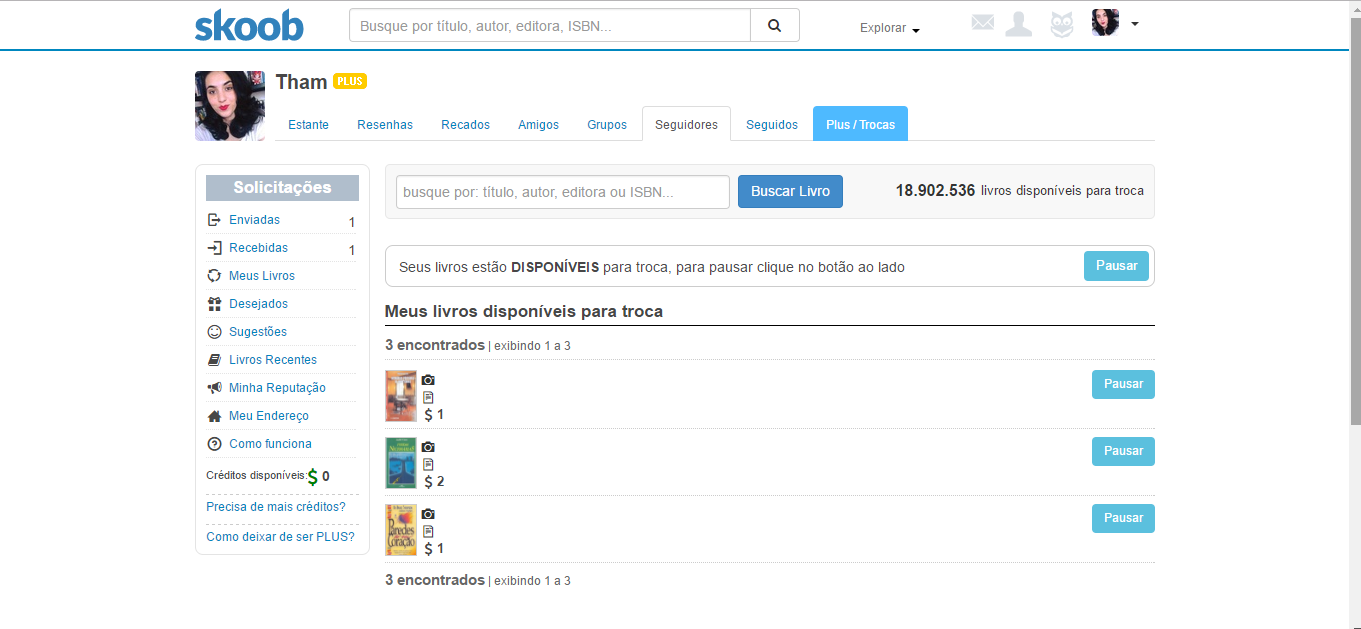Screen dimensions: 1361x629
Task: Click the camera icon on Paredes do Coração
Action: click(x=428, y=514)
